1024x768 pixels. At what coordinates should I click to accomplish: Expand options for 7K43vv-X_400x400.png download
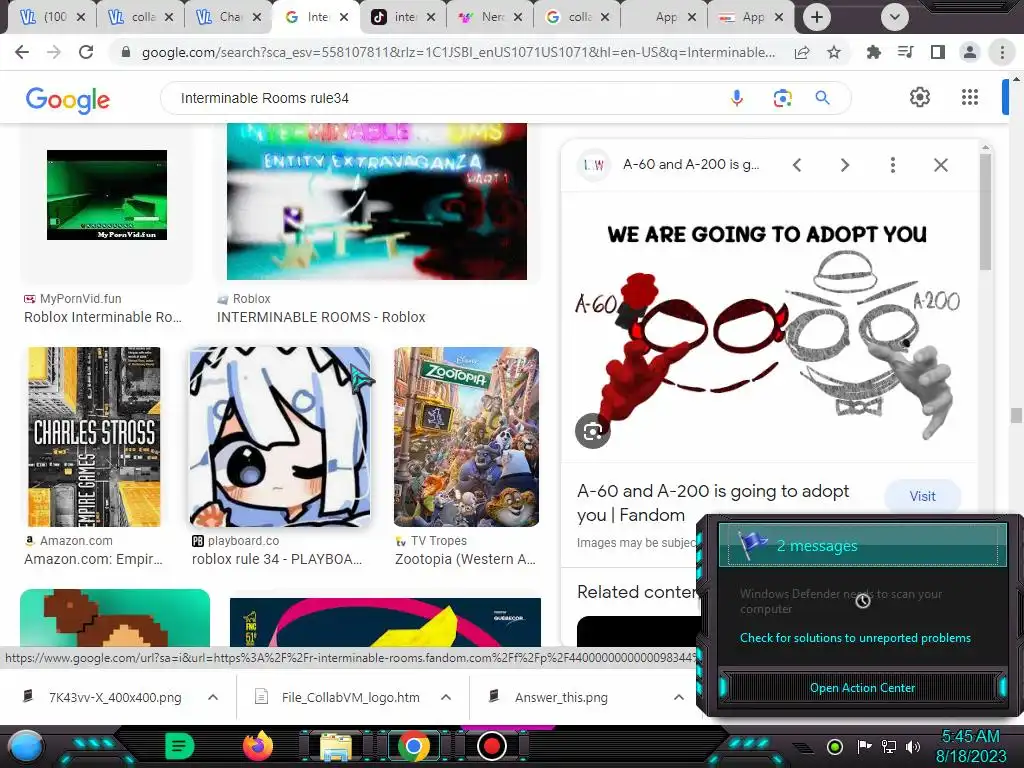click(x=213, y=697)
